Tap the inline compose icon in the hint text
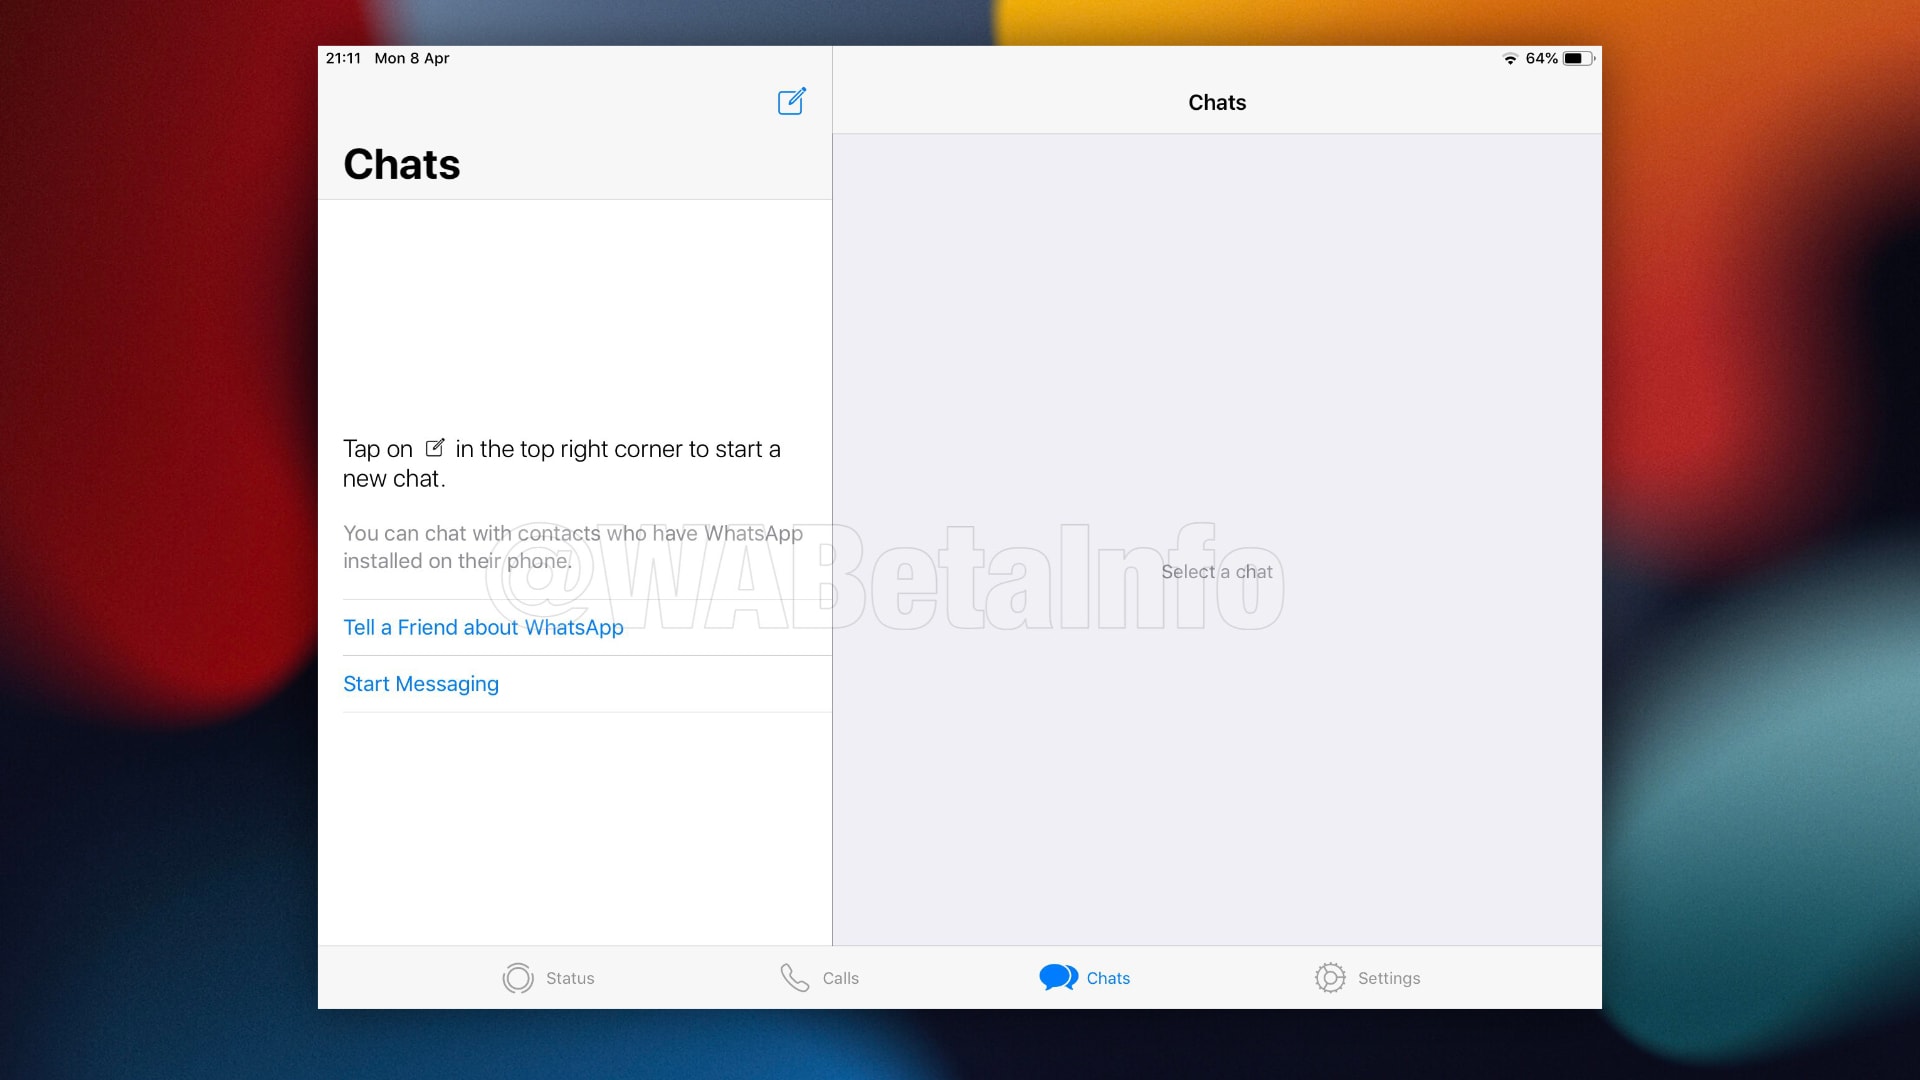Screen dimensions: 1920x1080 point(435,448)
